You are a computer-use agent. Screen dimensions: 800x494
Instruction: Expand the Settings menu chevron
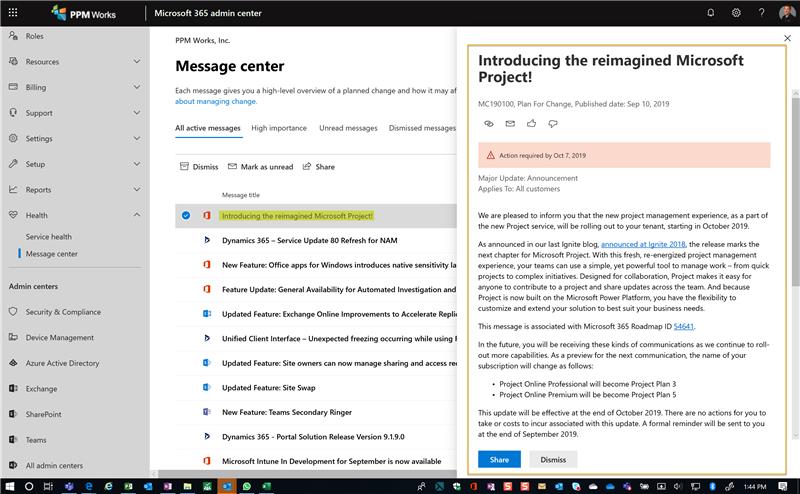[137, 138]
